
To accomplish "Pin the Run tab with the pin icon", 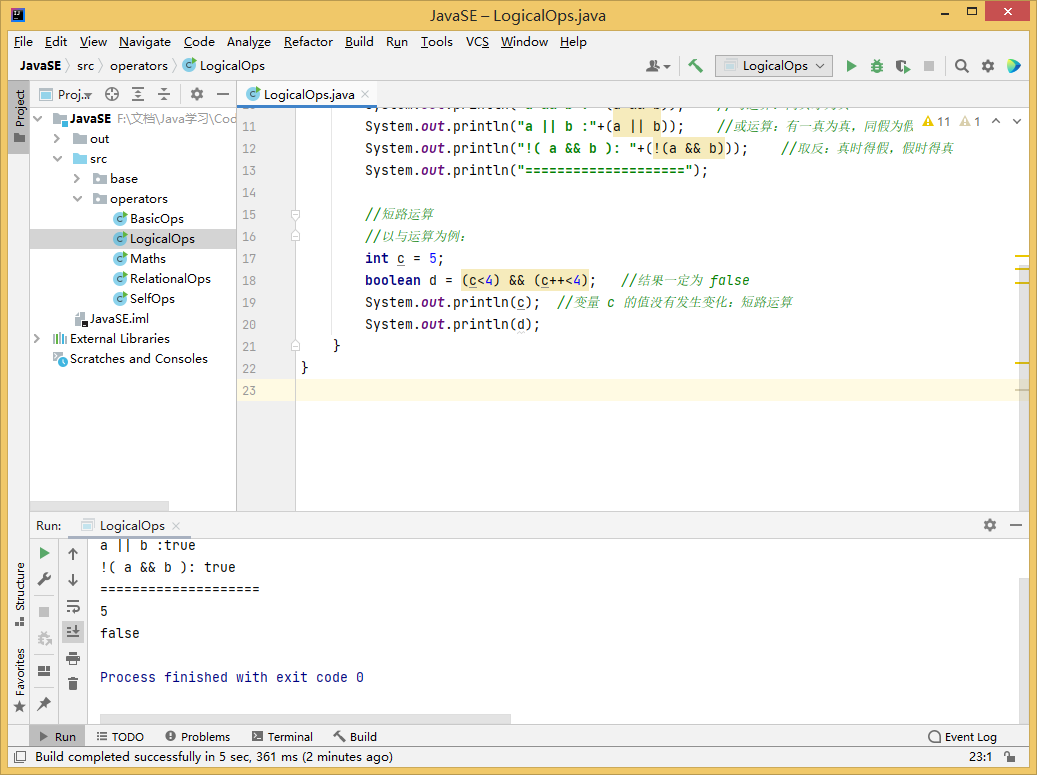I will point(44,704).
